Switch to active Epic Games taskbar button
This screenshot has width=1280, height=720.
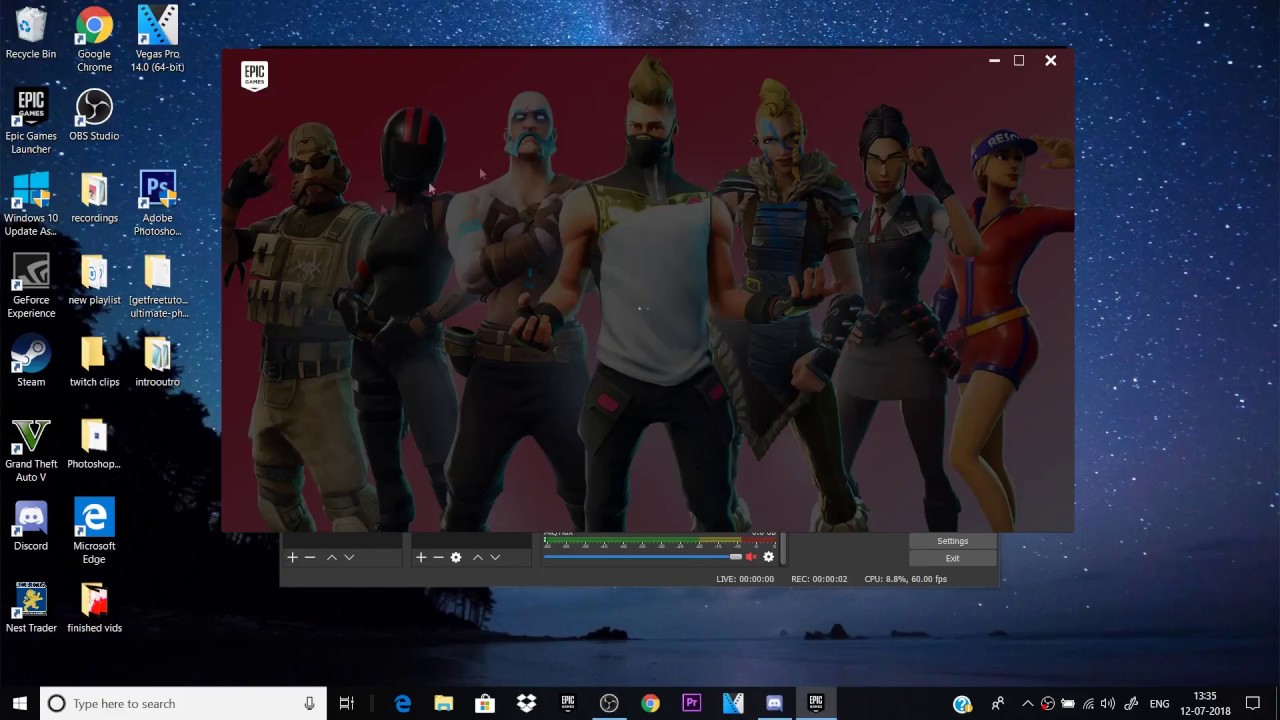(x=815, y=703)
